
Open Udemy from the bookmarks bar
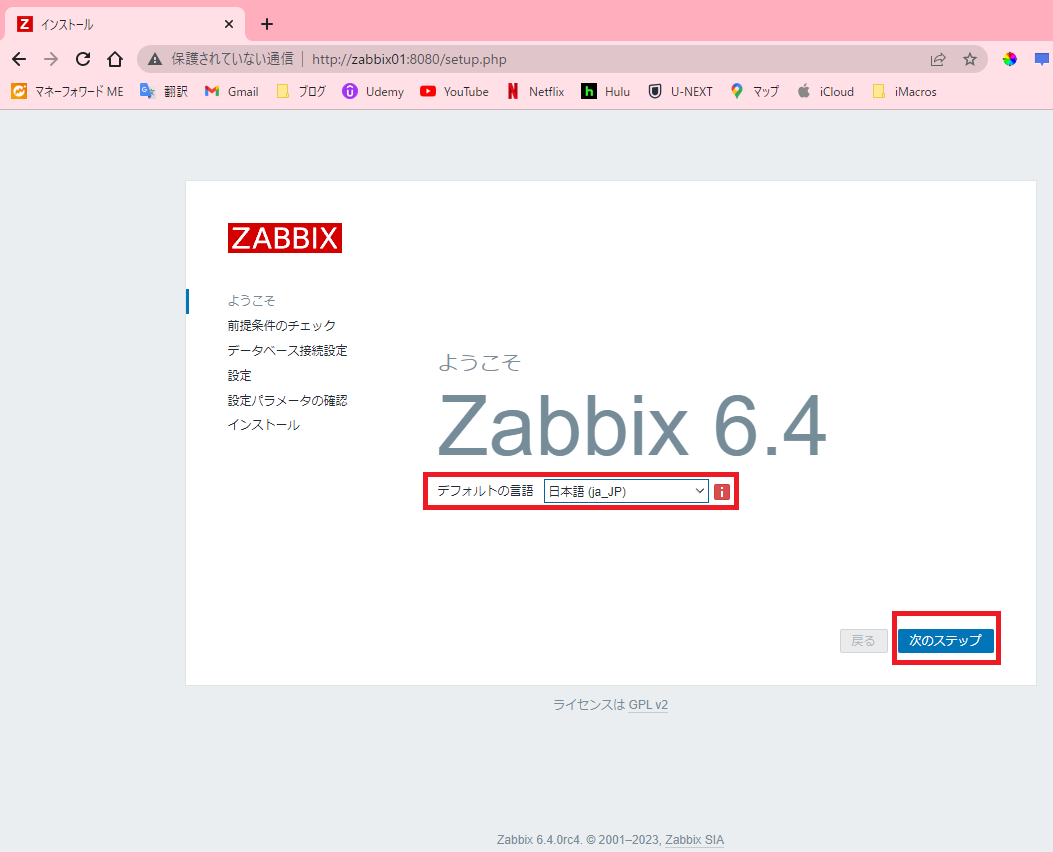coord(372,91)
